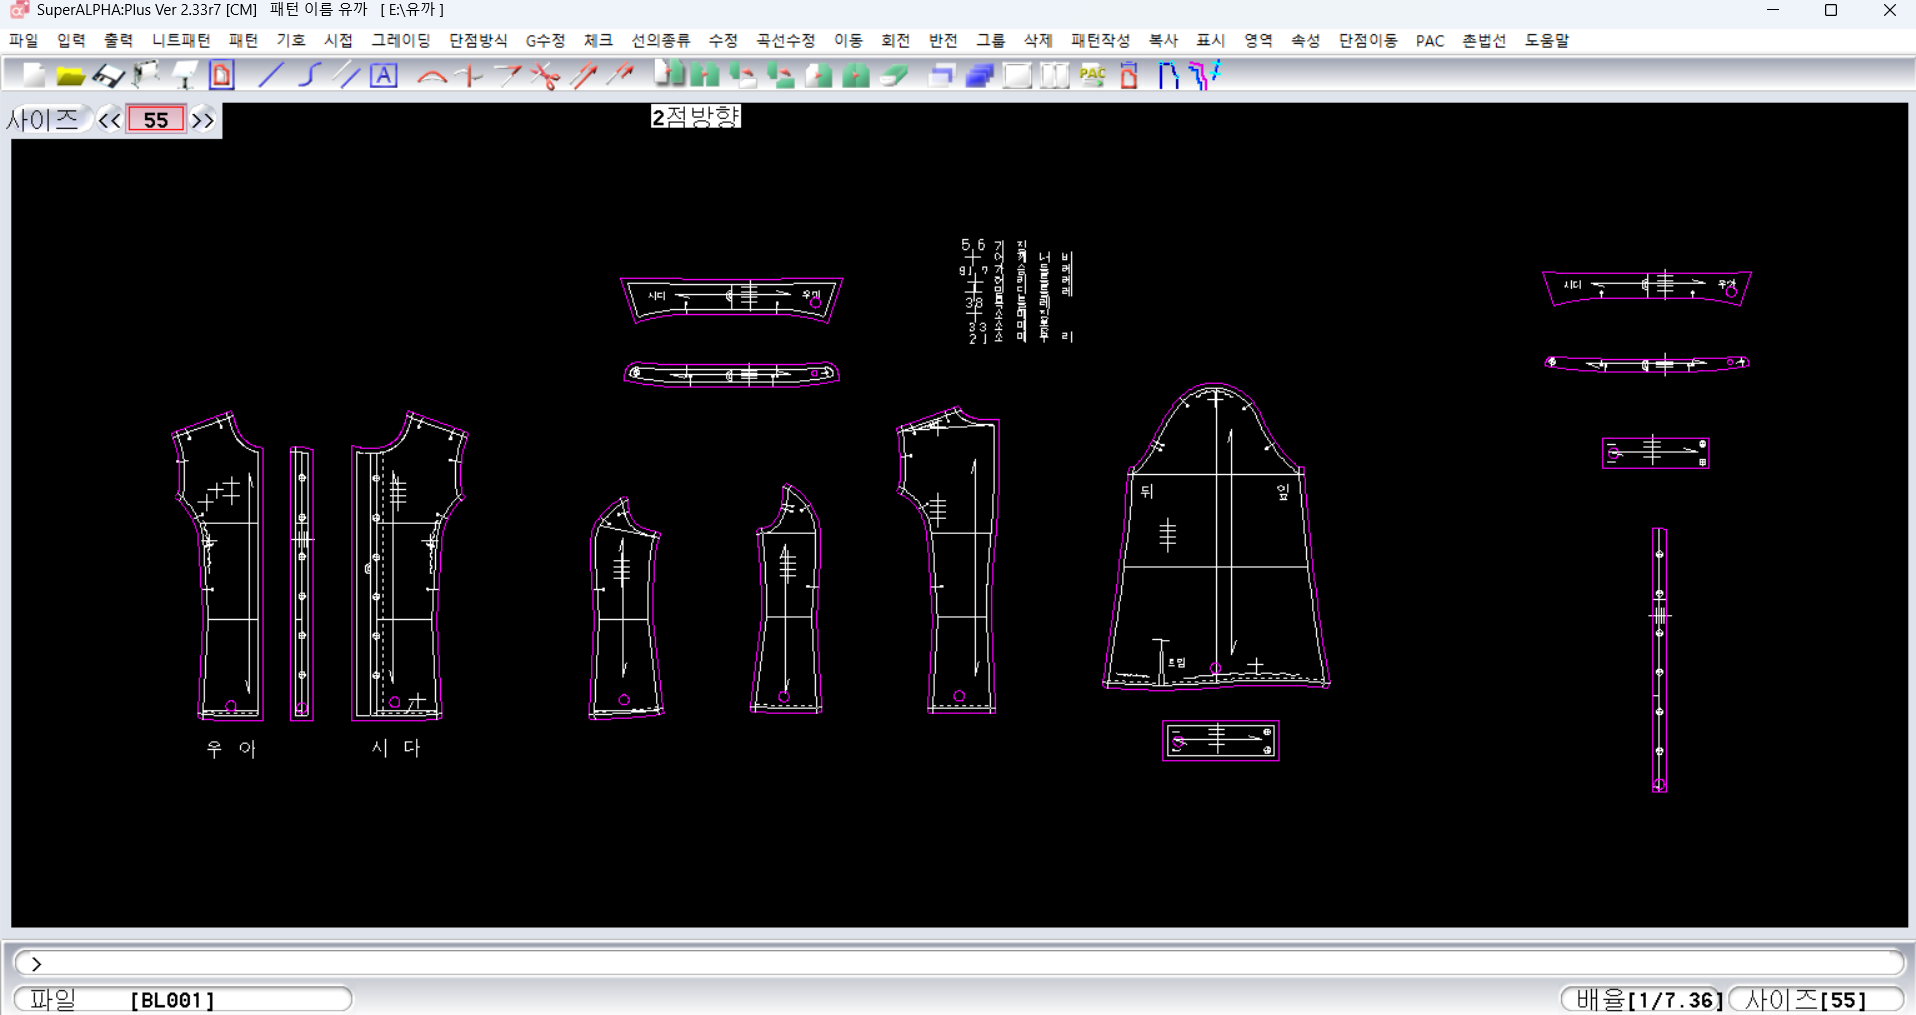
Task: Click the command input line
Action: [960, 963]
